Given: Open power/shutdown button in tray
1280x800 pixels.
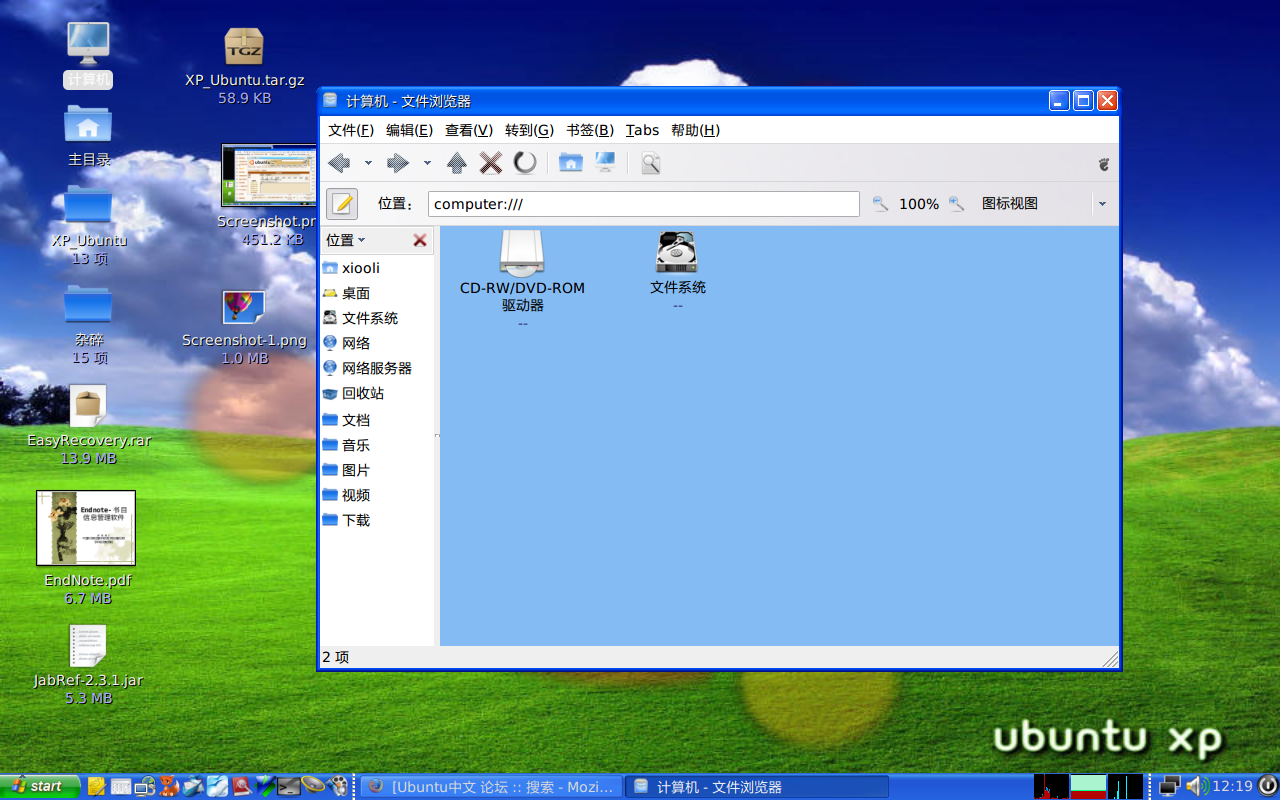Looking at the screenshot, I should point(1267,786).
